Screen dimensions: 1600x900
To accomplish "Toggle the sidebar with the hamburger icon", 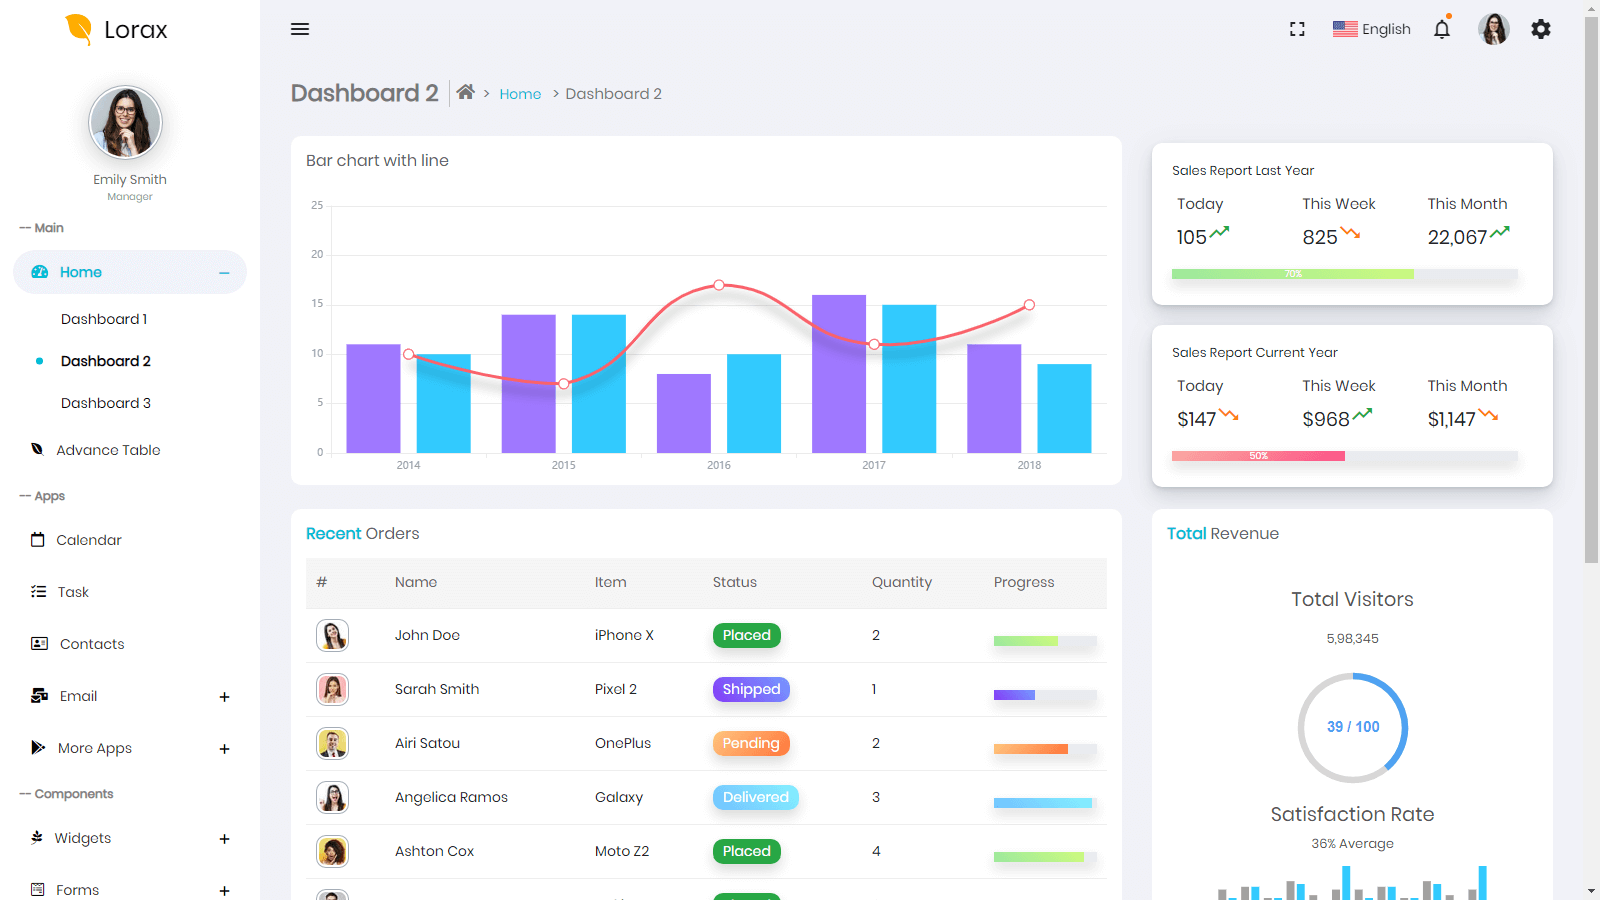I will 299,29.
